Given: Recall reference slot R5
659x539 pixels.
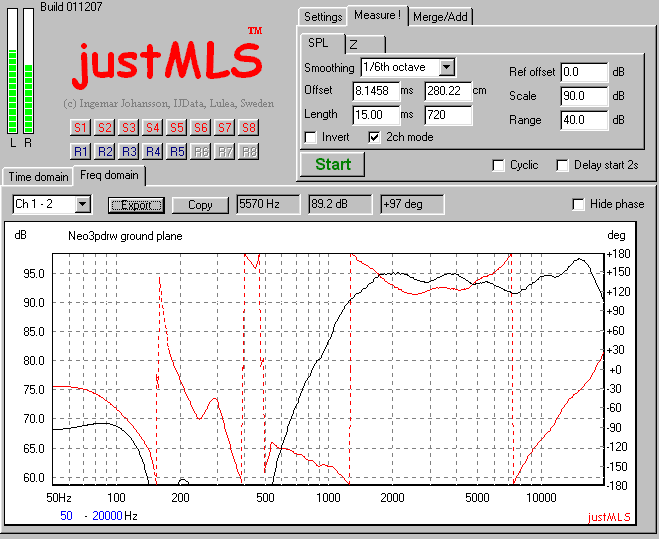Looking at the screenshot, I should pos(177,151).
